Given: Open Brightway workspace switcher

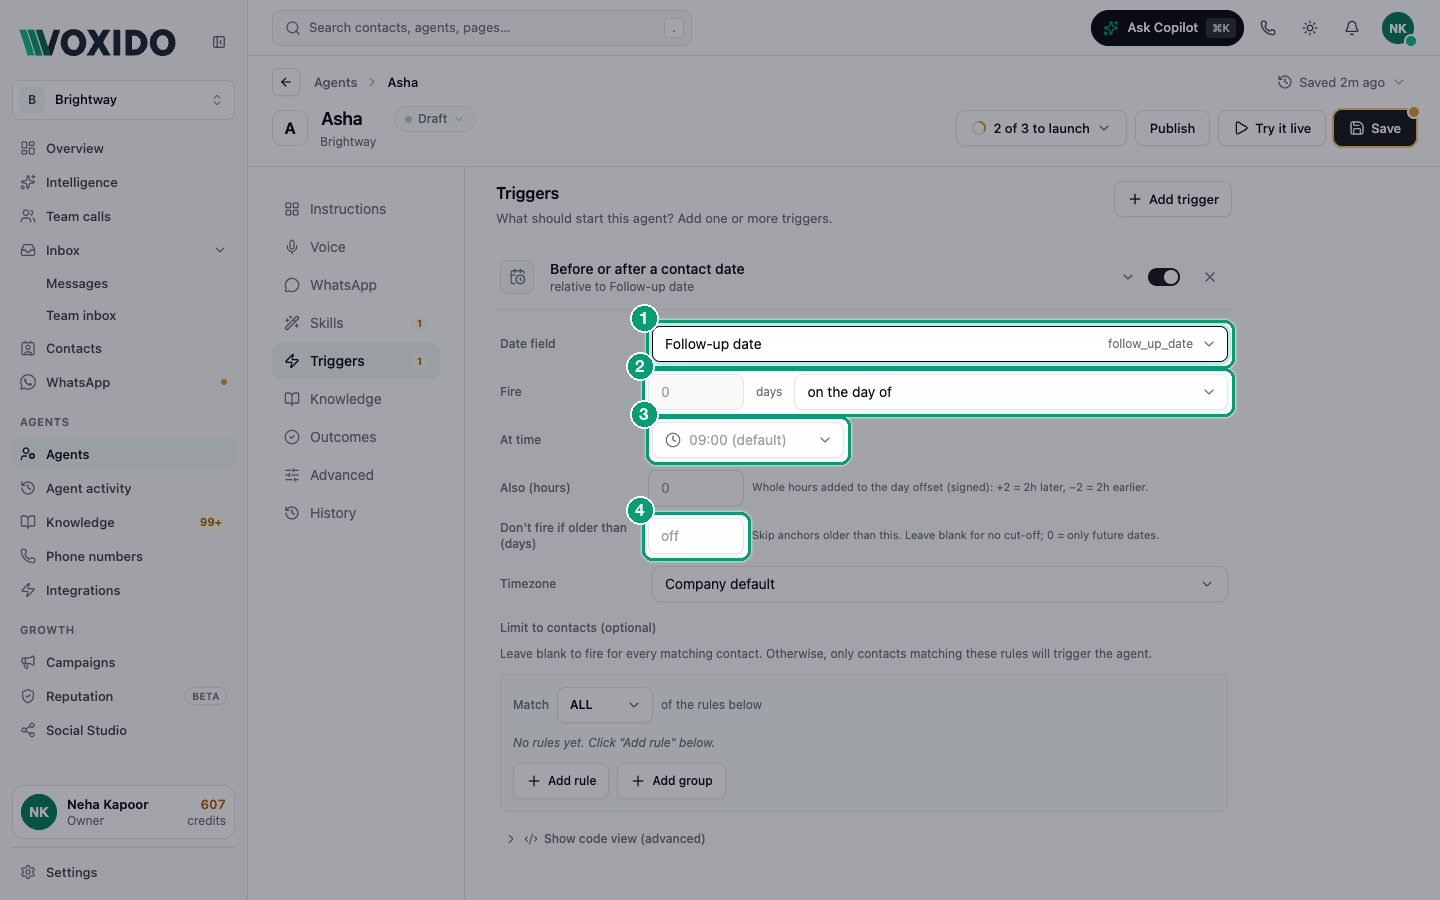Looking at the screenshot, I should 124,100.
